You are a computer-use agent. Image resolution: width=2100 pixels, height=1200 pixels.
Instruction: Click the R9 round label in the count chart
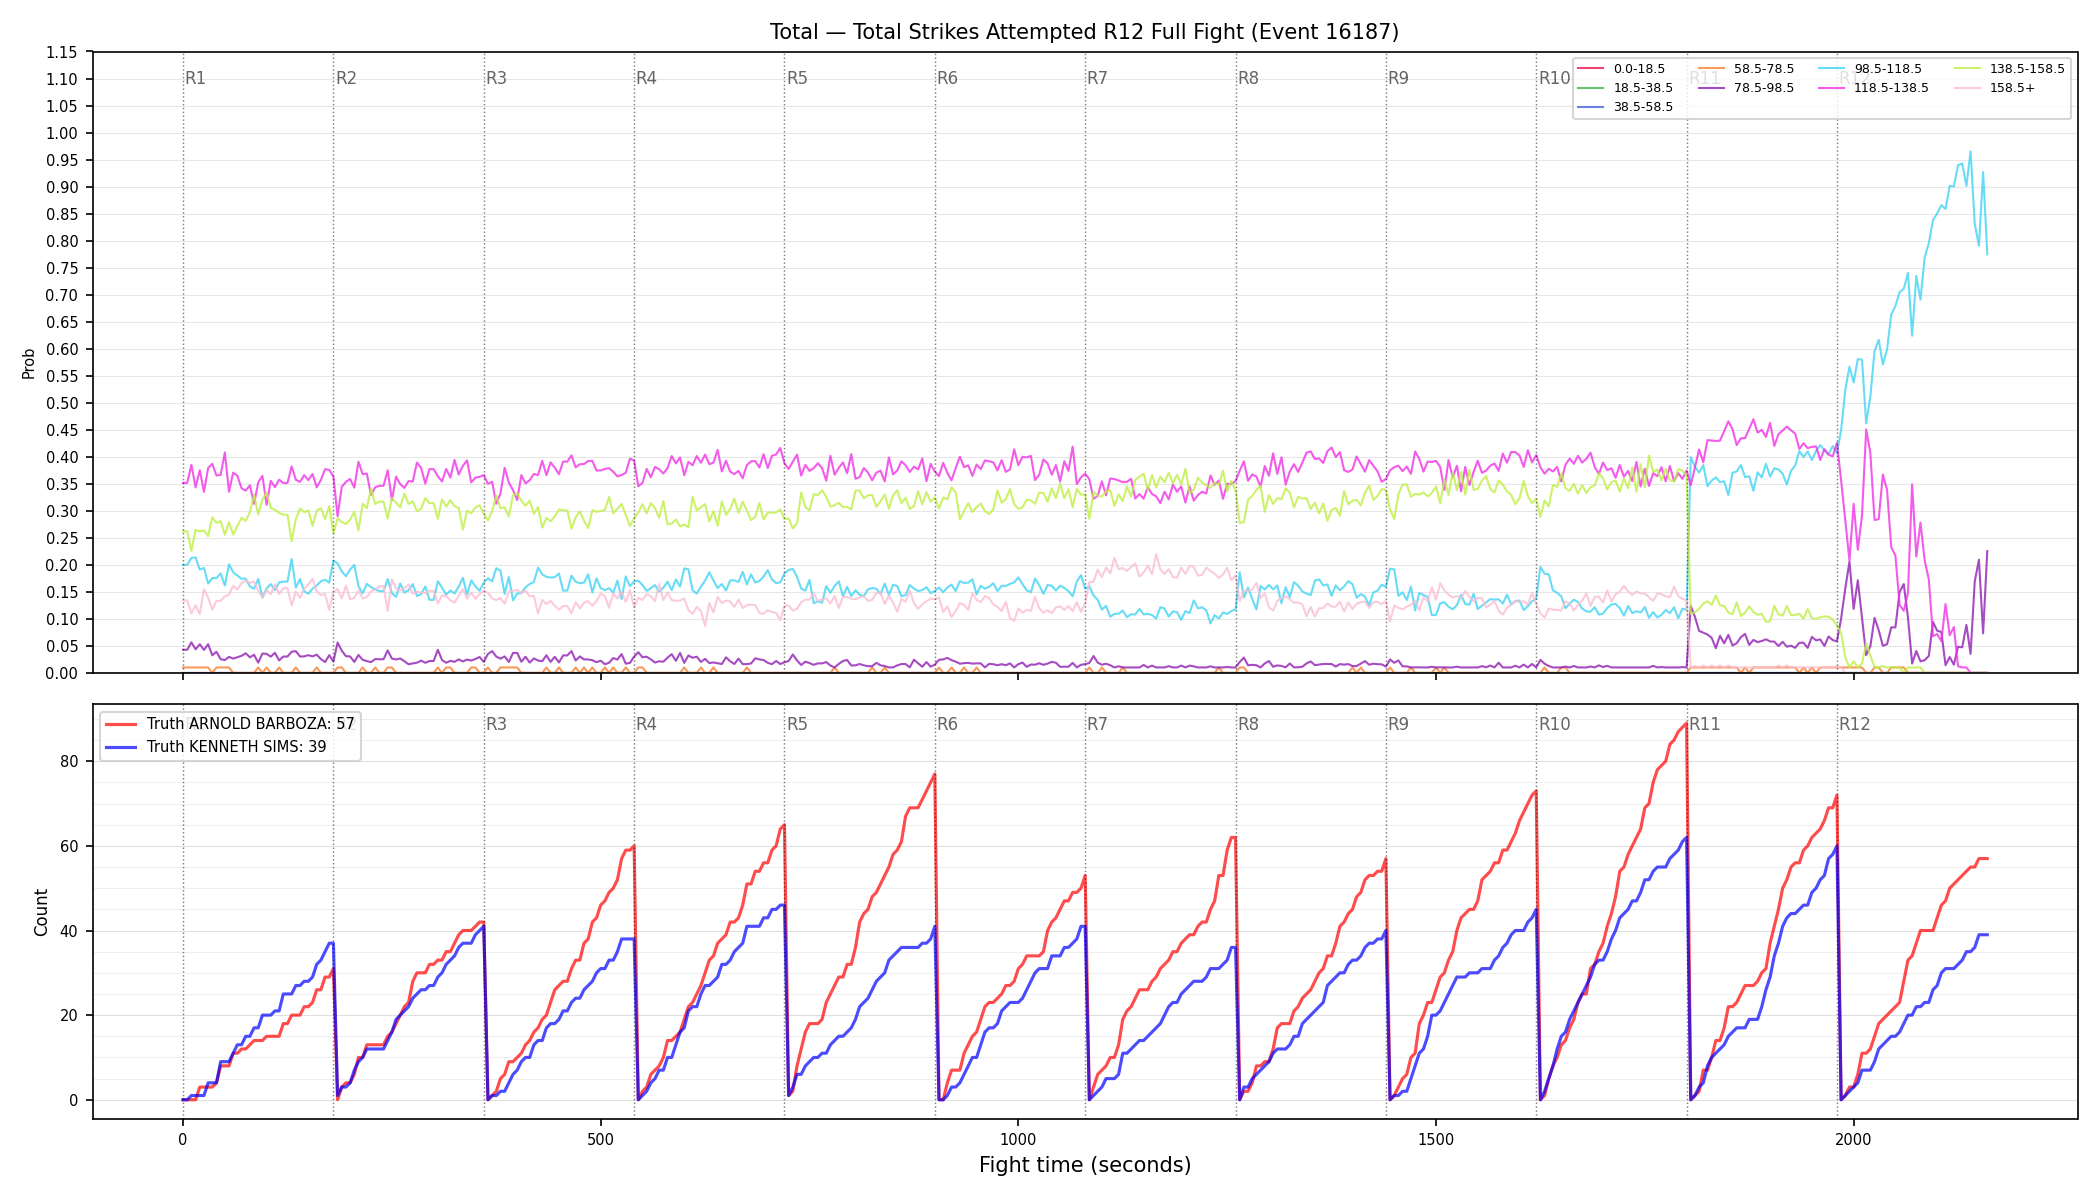coord(1398,724)
